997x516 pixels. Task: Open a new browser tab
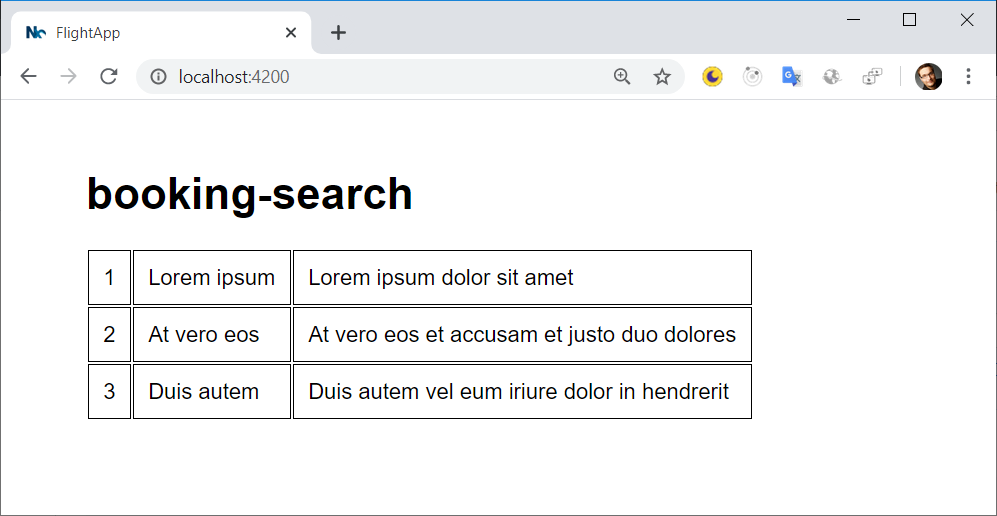click(339, 32)
